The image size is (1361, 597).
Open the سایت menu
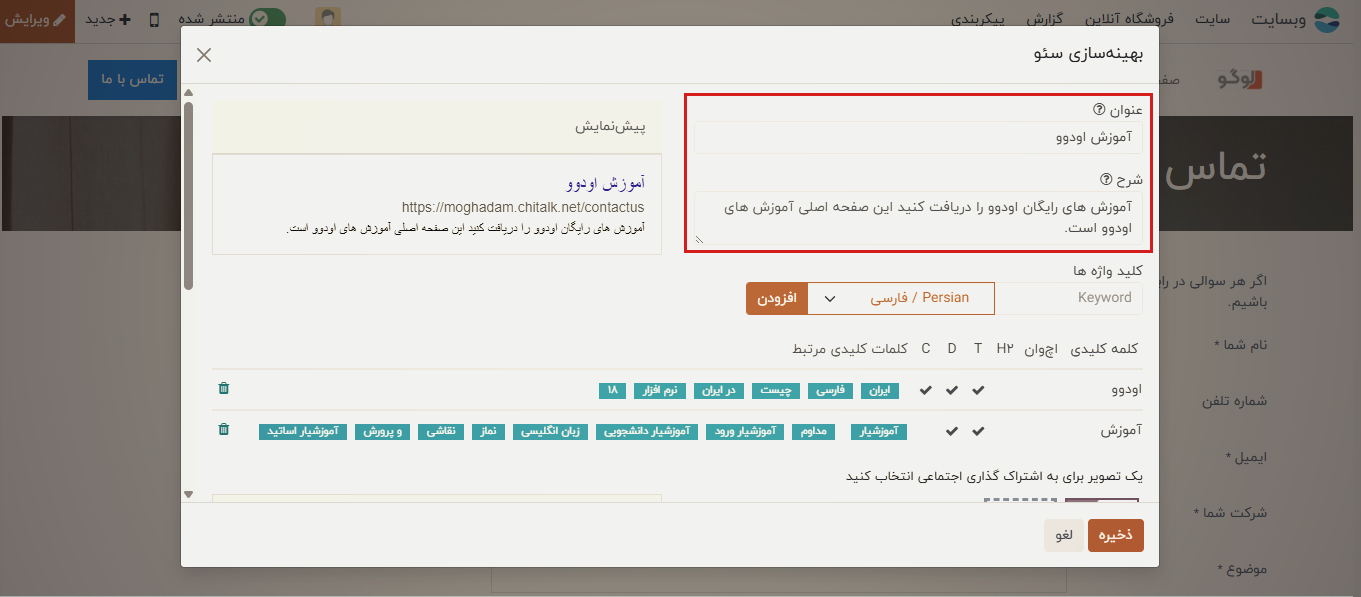pos(1212,20)
